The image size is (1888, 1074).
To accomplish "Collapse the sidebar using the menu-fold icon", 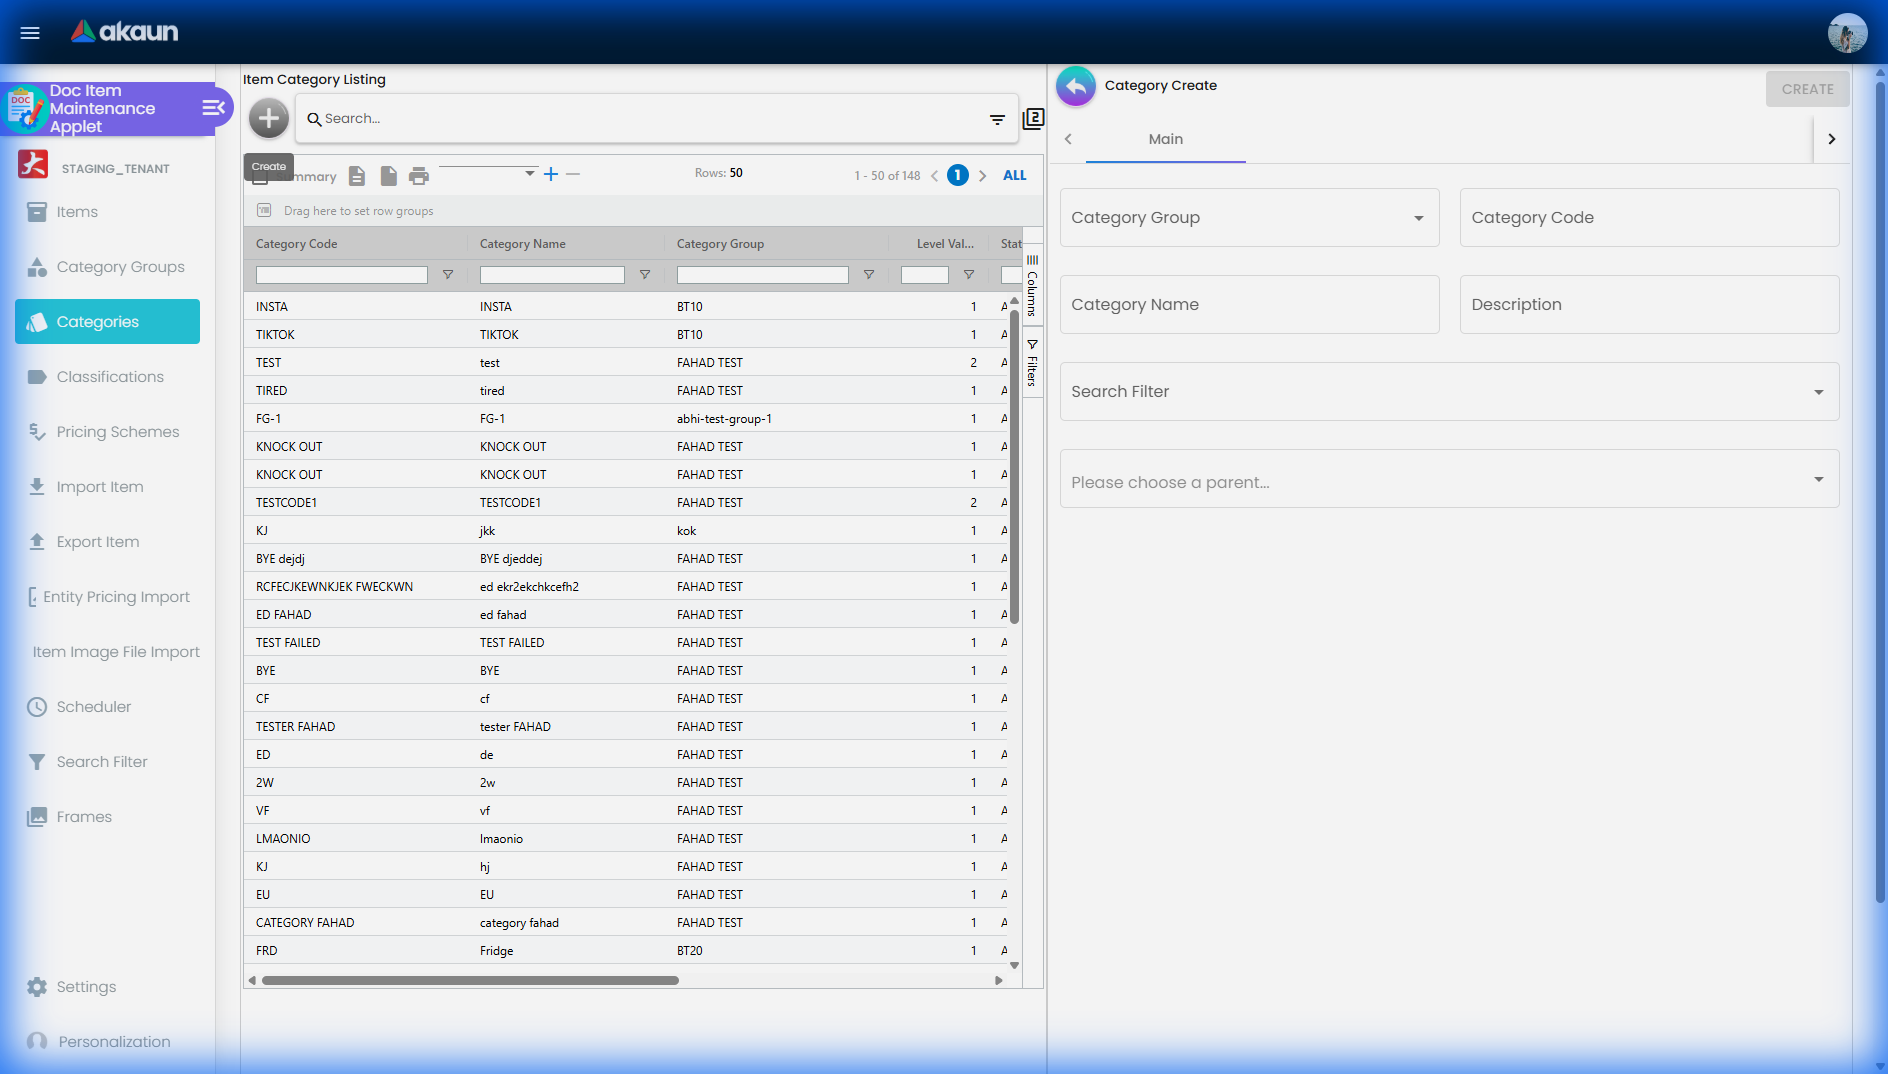I will tap(213, 108).
